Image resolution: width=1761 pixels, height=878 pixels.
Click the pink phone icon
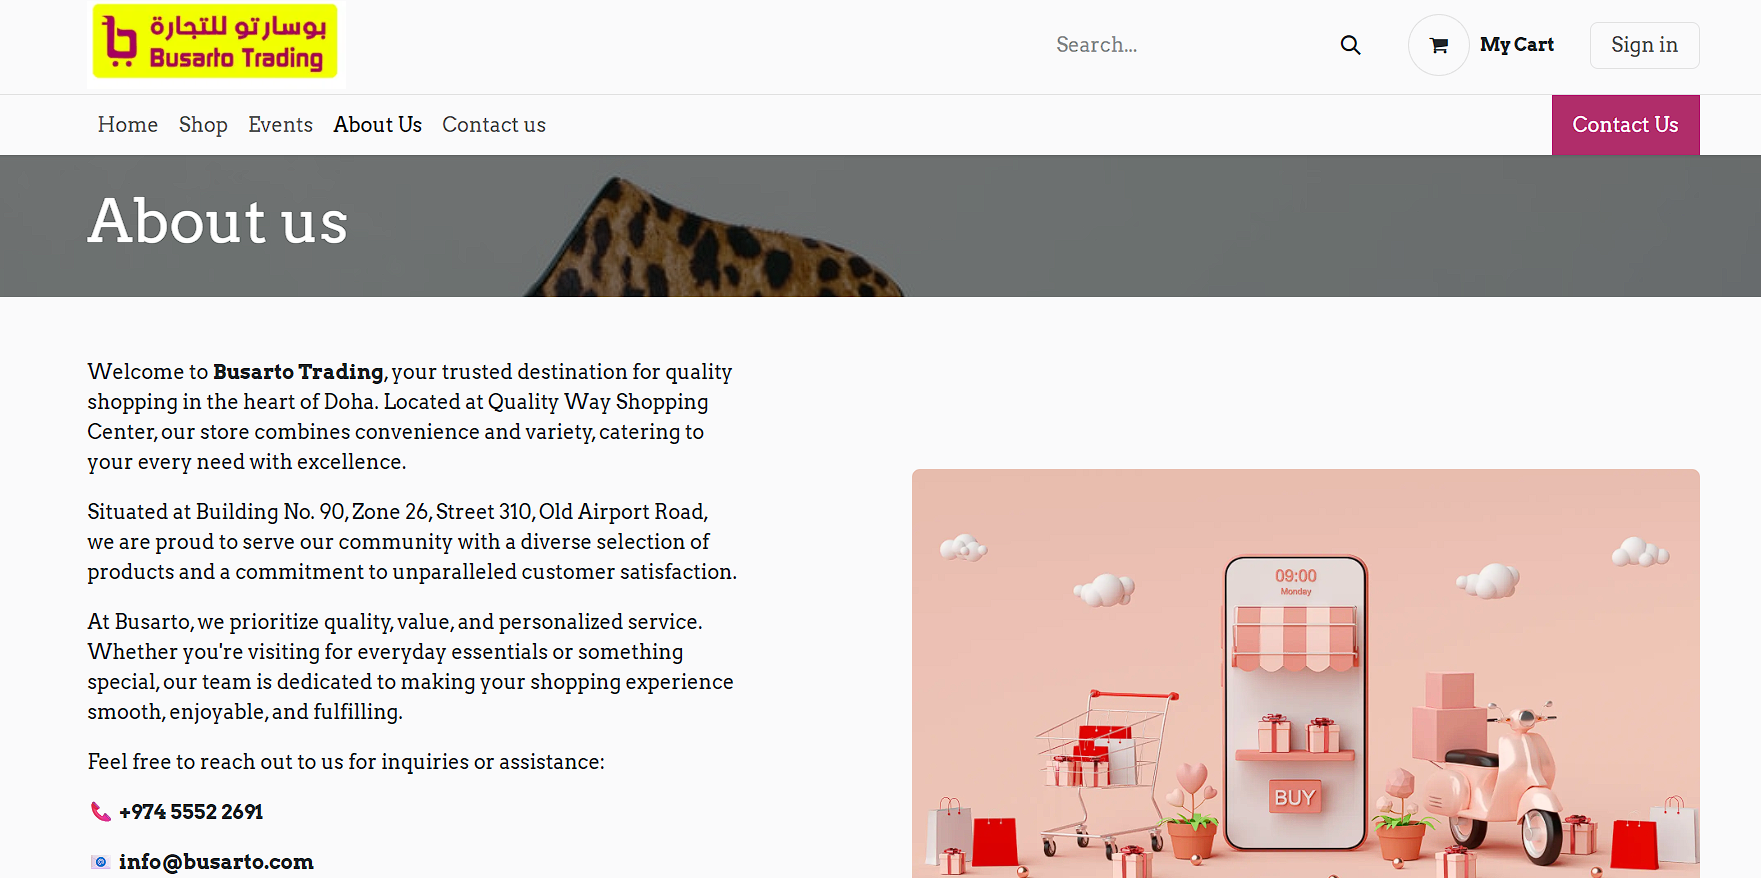click(101, 812)
